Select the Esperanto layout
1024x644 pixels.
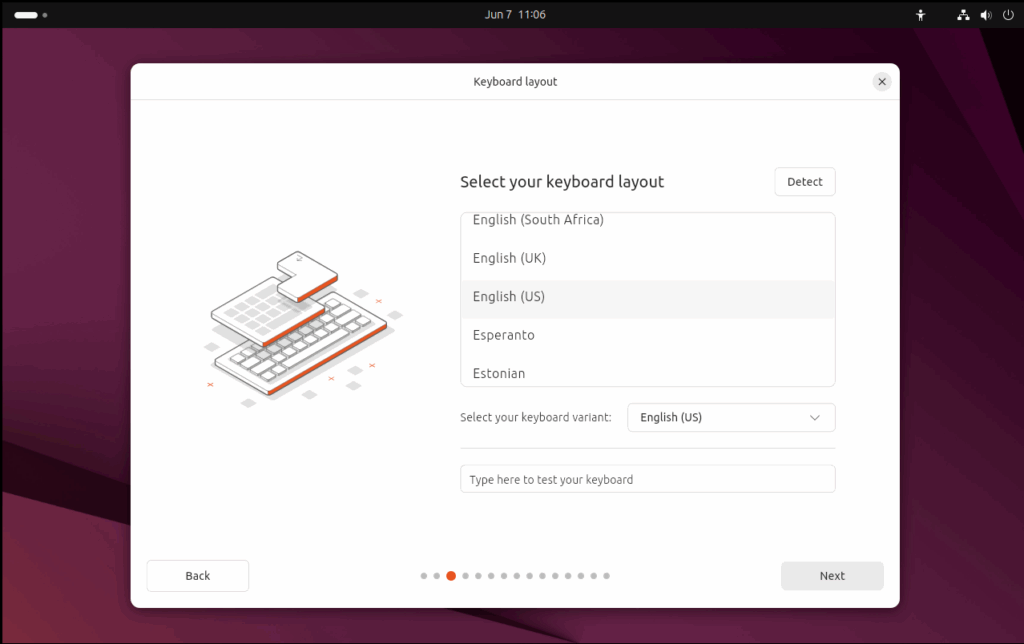coord(647,335)
